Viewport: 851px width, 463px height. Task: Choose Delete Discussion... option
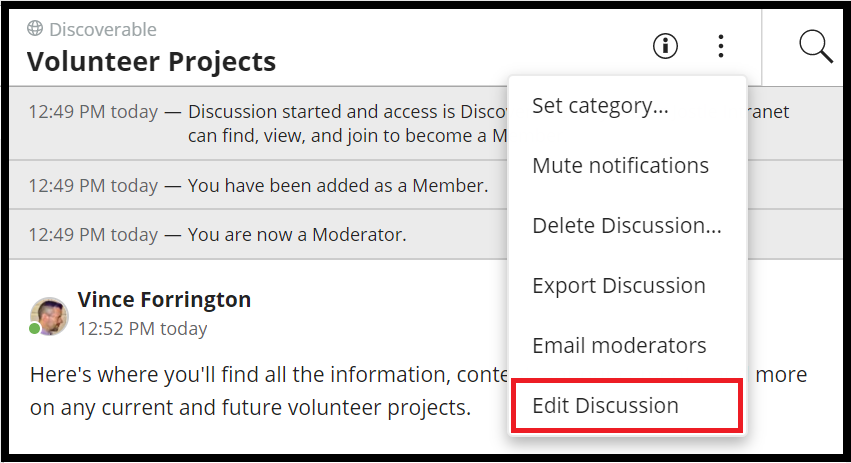626,225
